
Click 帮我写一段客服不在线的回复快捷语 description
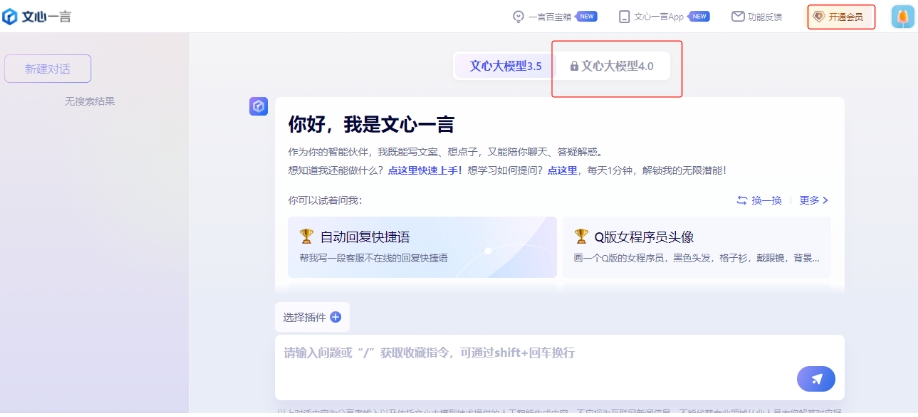(x=374, y=258)
